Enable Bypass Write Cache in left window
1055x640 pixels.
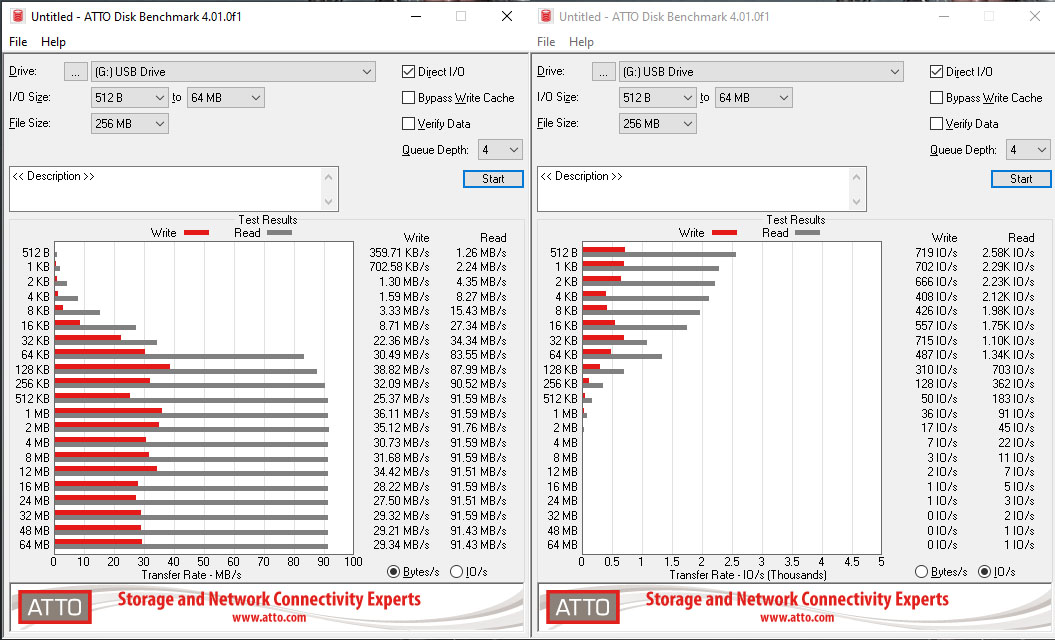pos(408,98)
